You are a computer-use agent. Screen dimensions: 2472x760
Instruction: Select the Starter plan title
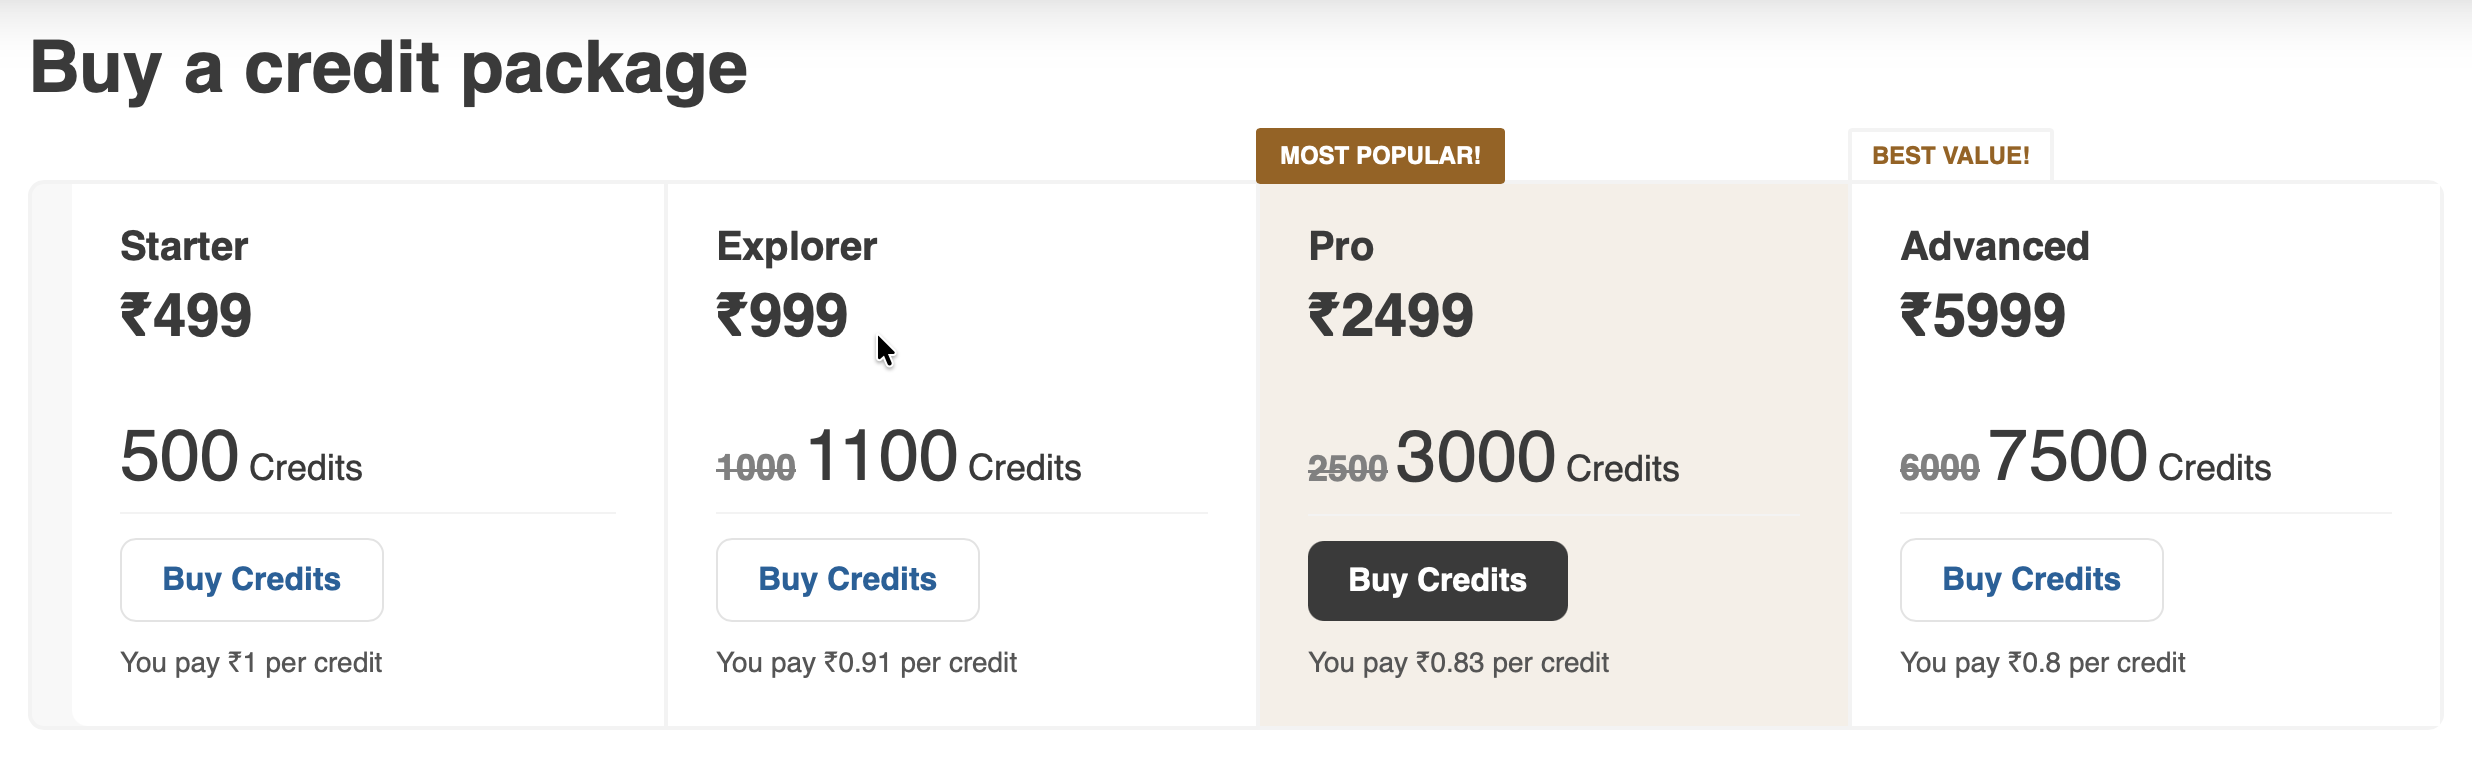[184, 246]
